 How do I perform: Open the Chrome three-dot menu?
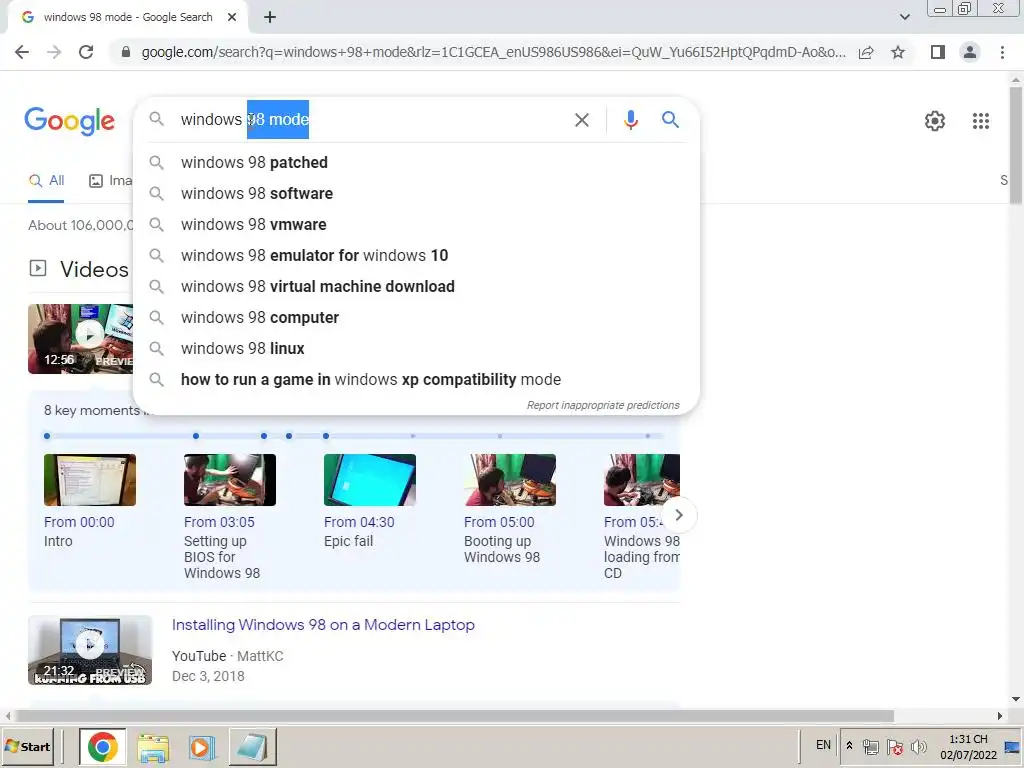point(1002,52)
